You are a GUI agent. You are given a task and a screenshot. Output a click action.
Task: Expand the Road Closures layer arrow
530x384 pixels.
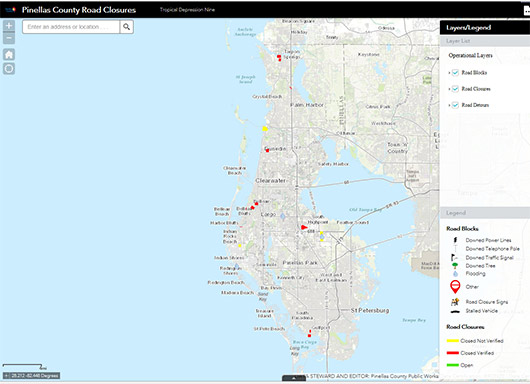pos(449,89)
